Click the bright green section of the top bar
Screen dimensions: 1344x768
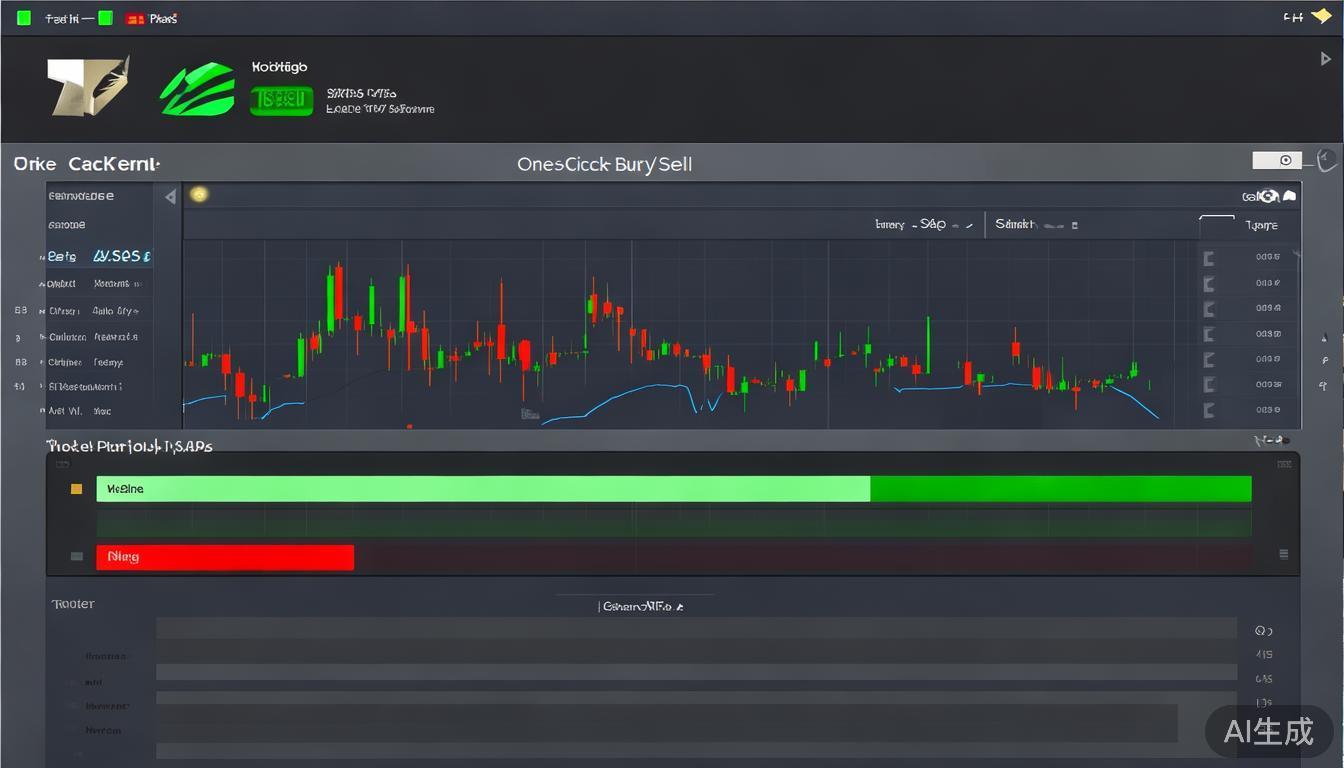click(1060, 489)
